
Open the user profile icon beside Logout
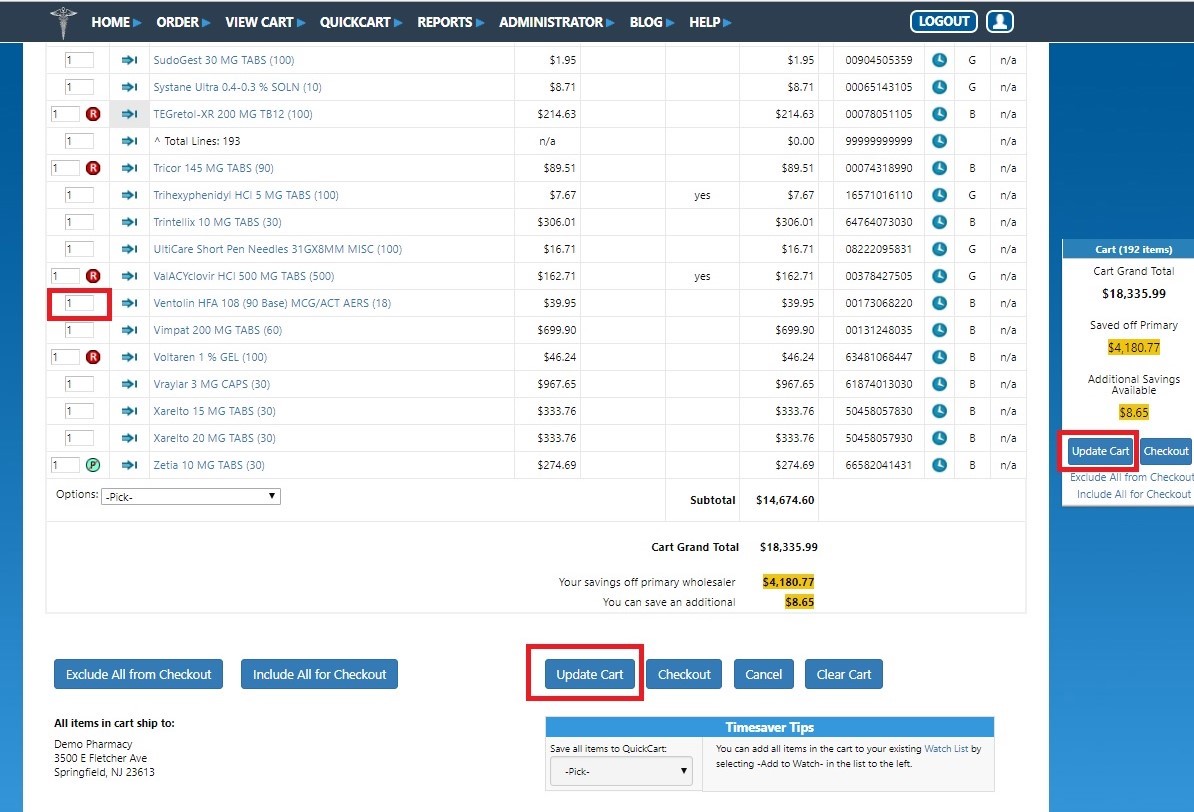[x=999, y=21]
